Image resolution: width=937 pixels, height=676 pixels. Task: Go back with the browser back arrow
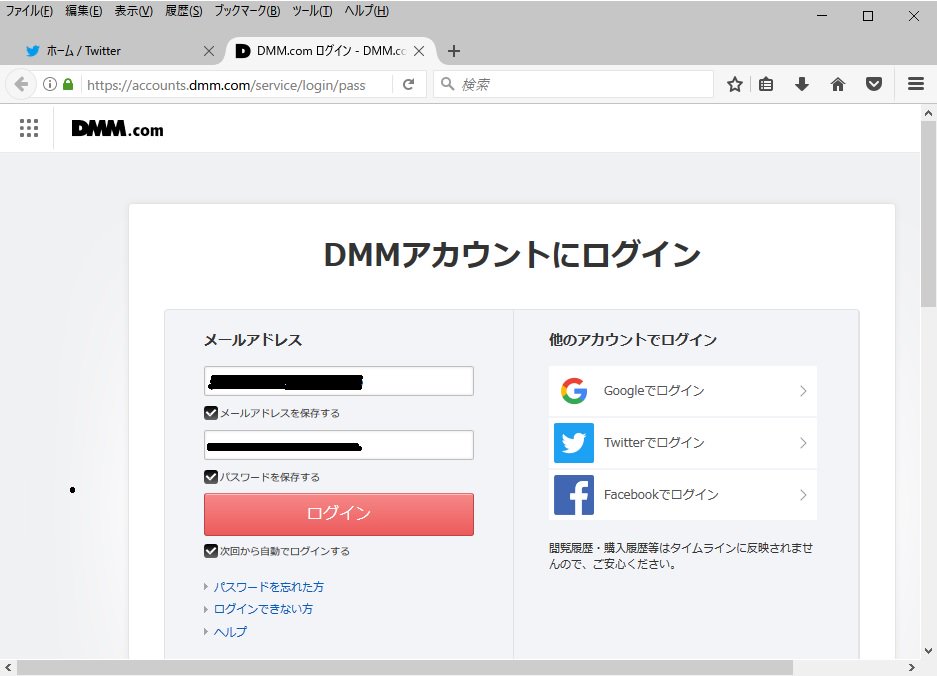coord(21,84)
